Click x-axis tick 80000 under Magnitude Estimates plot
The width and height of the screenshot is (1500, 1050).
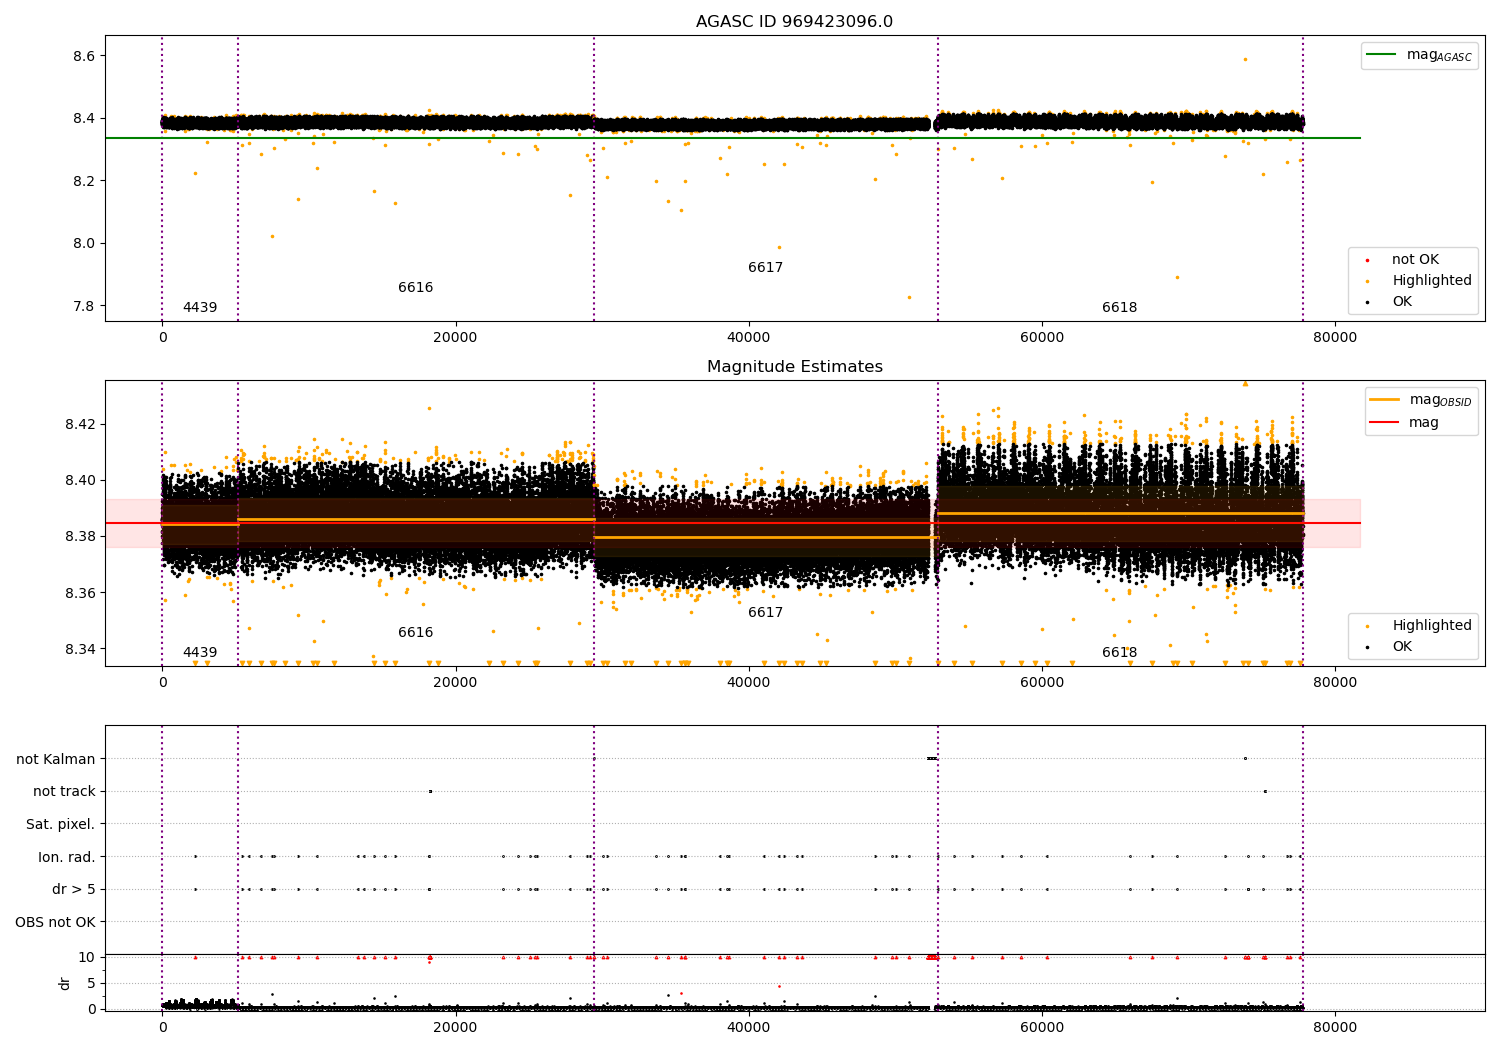click(1335, 683)
